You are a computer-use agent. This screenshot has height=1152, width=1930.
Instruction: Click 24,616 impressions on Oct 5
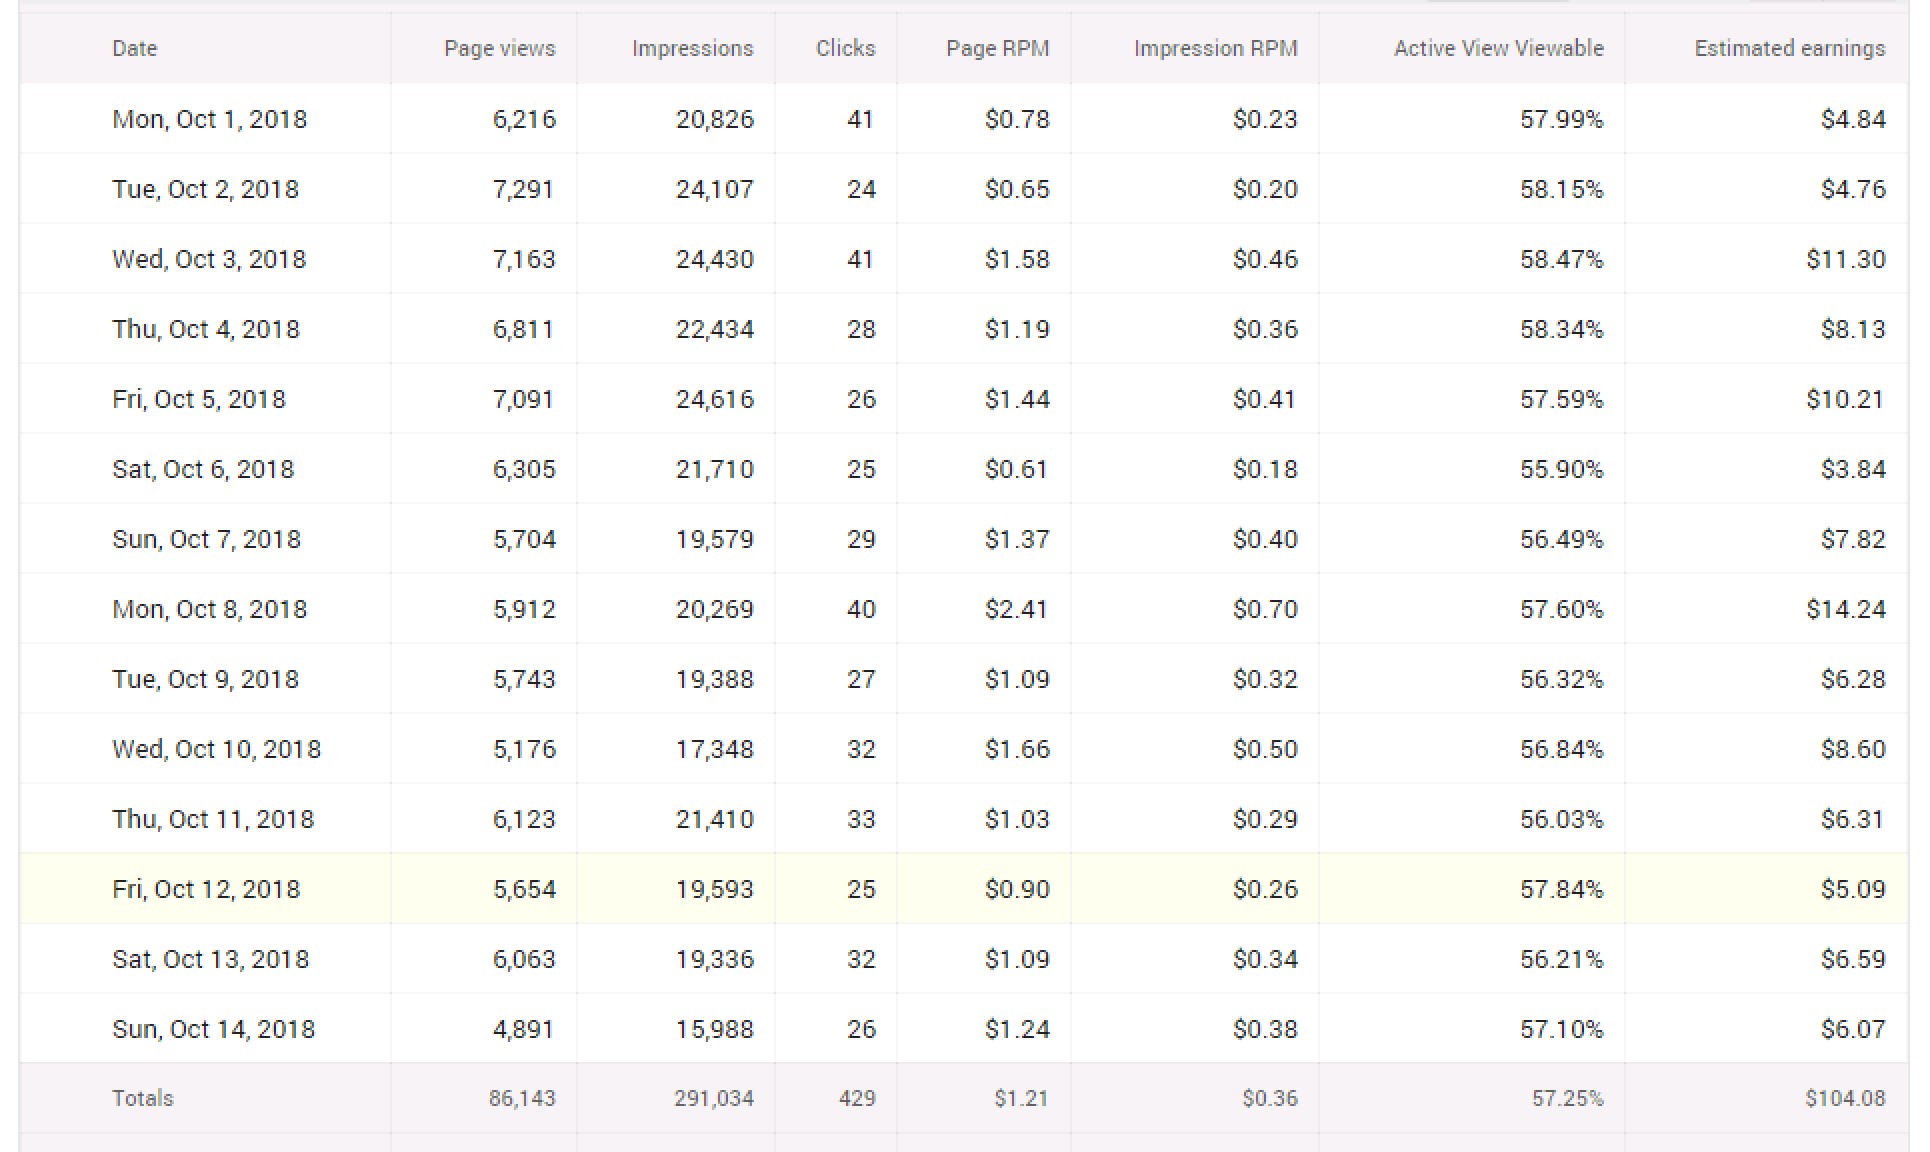(714, 399)
